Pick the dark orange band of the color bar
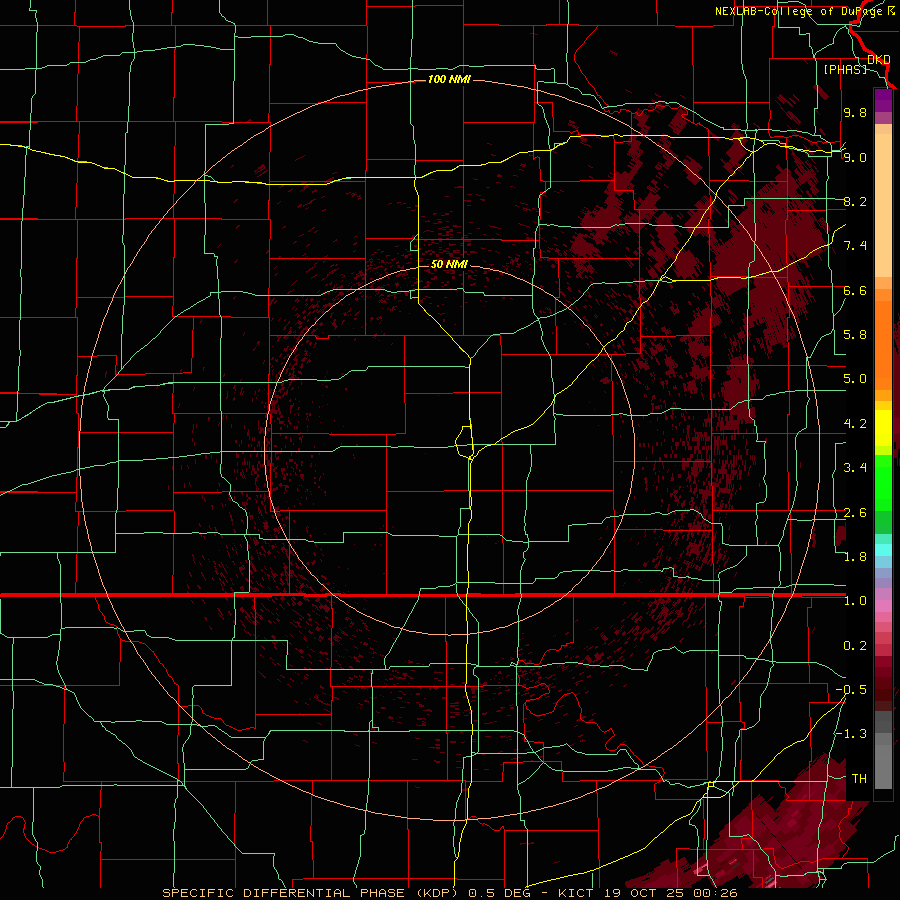This screenshot has width=900, height=900. pyautogui.click(x=883, y=346)
